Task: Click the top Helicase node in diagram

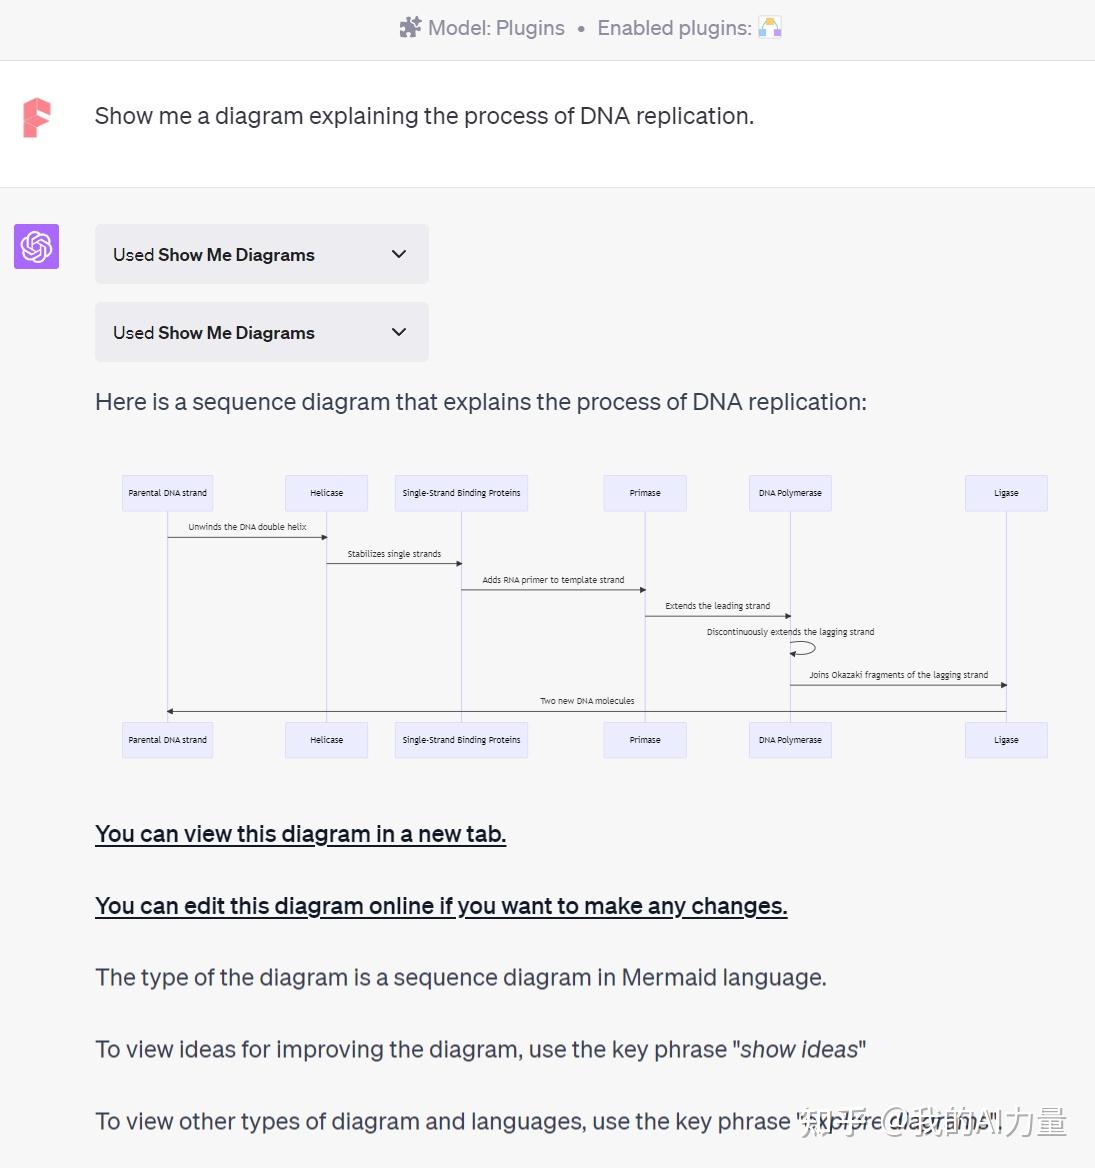Action: tap(326, 493)
